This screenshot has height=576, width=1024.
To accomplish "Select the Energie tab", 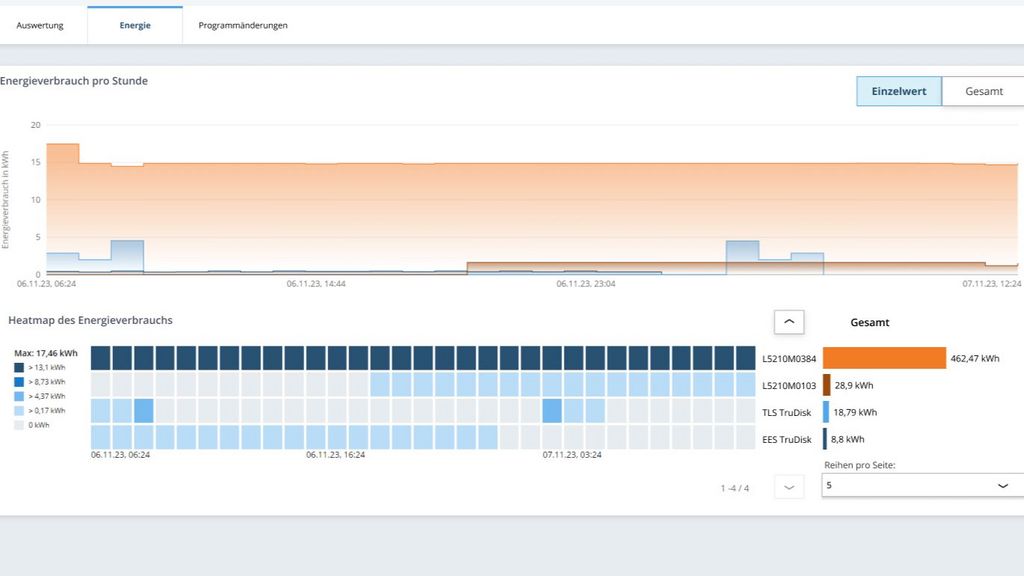I will (x=135, y=25).
